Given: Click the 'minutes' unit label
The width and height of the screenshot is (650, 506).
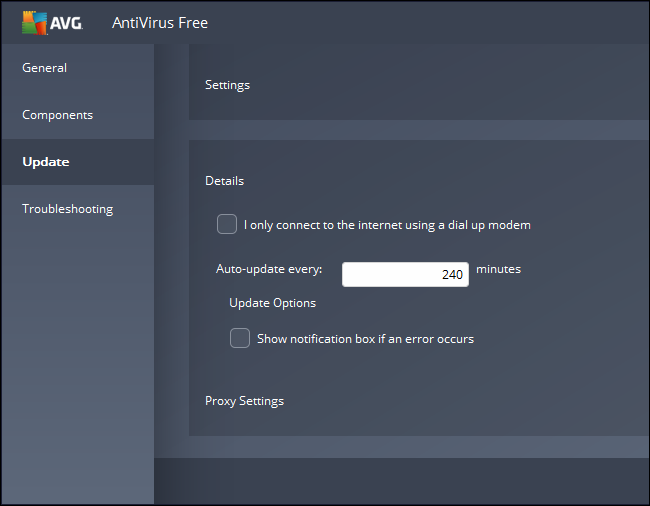Looking at the screenshot, I should pyautogui.click(x=498, y=269).
